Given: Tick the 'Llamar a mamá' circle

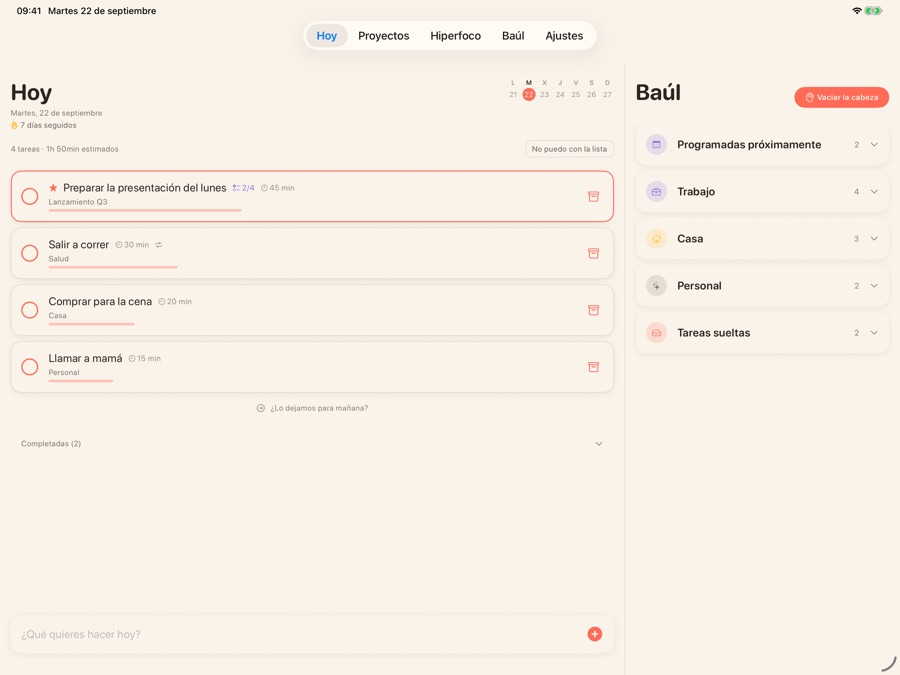Looking at the screenshot, I should tap(30, 367).
